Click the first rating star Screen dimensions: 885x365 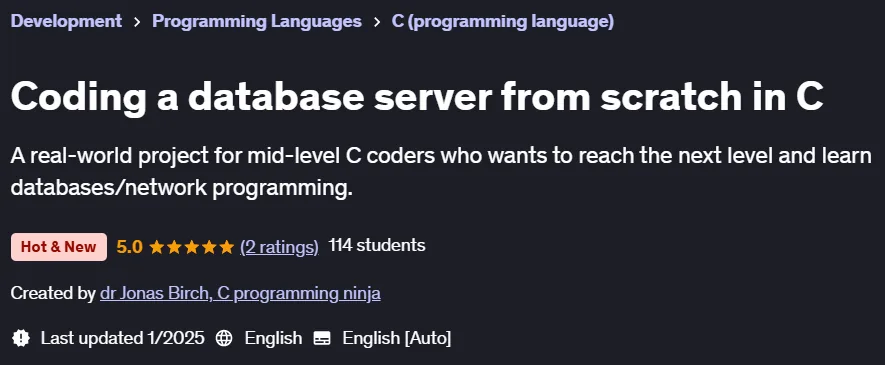click(157, 247)
